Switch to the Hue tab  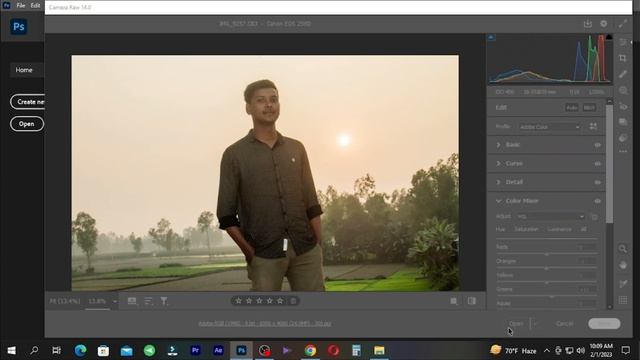tap(500, 229)
